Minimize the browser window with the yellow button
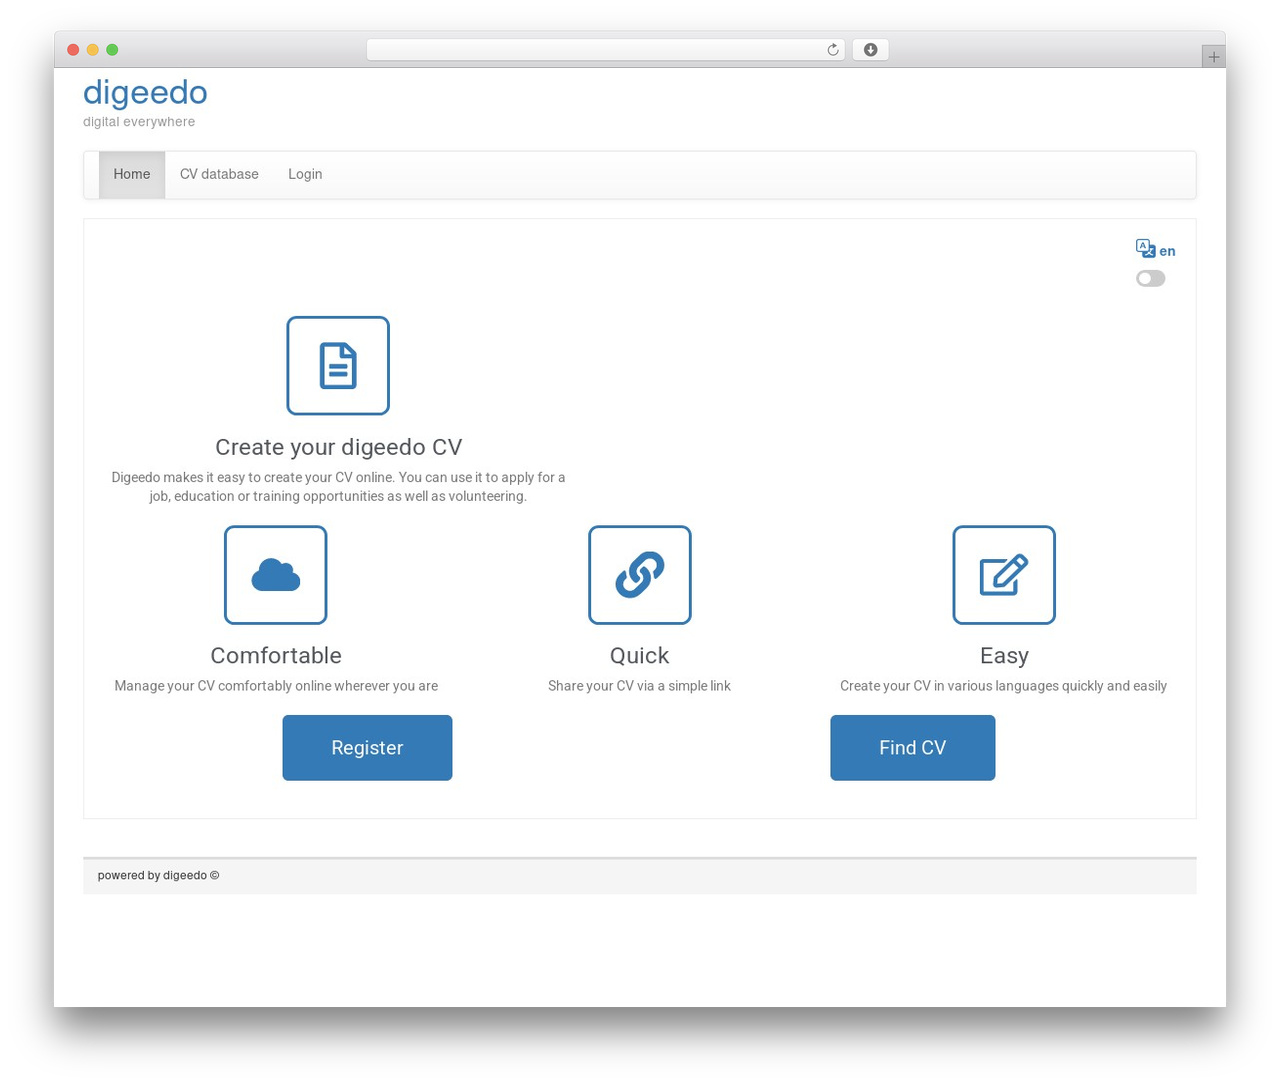Image resolution: width=1280 pixels, height=1084 pixels. tap(93, 50)
